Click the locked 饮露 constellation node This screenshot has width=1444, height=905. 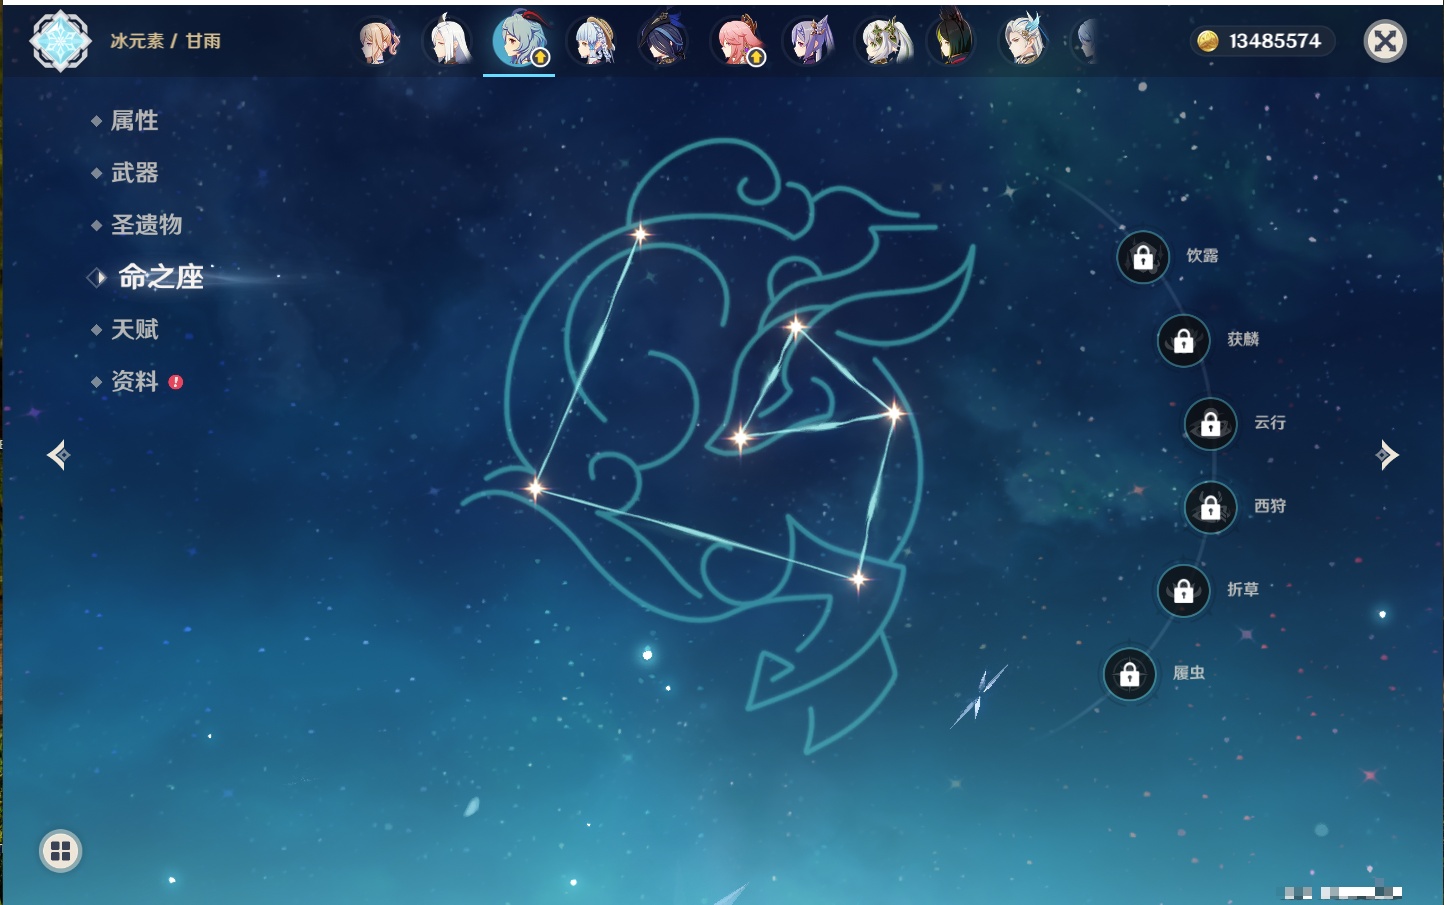(1143, 258)
